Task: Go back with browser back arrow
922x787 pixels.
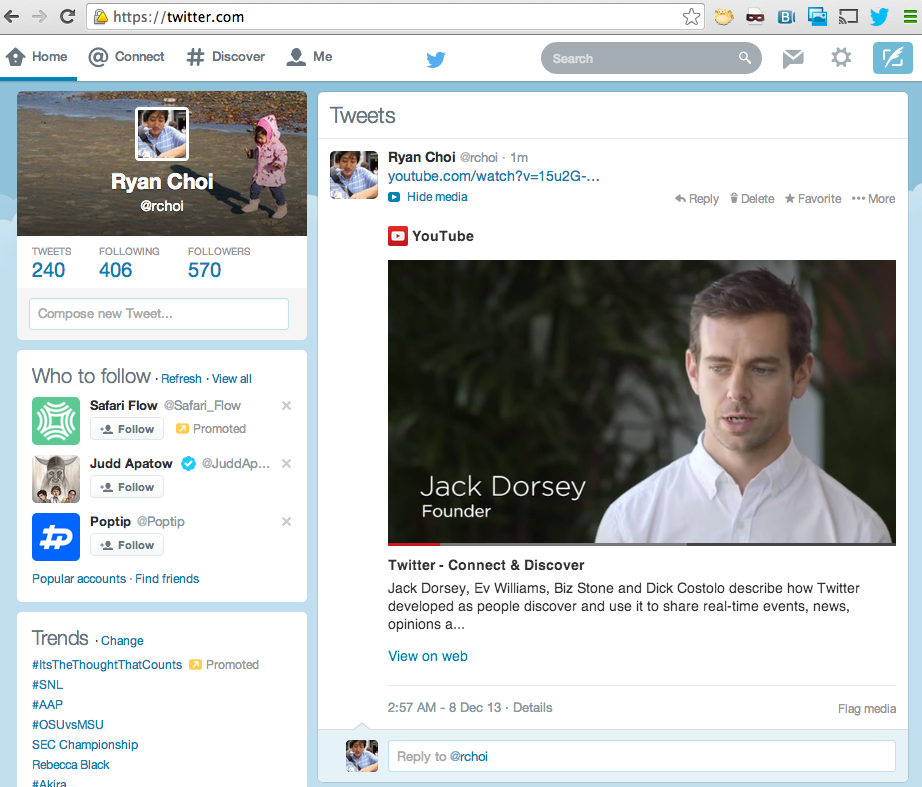Action: [x=11, y=16]
